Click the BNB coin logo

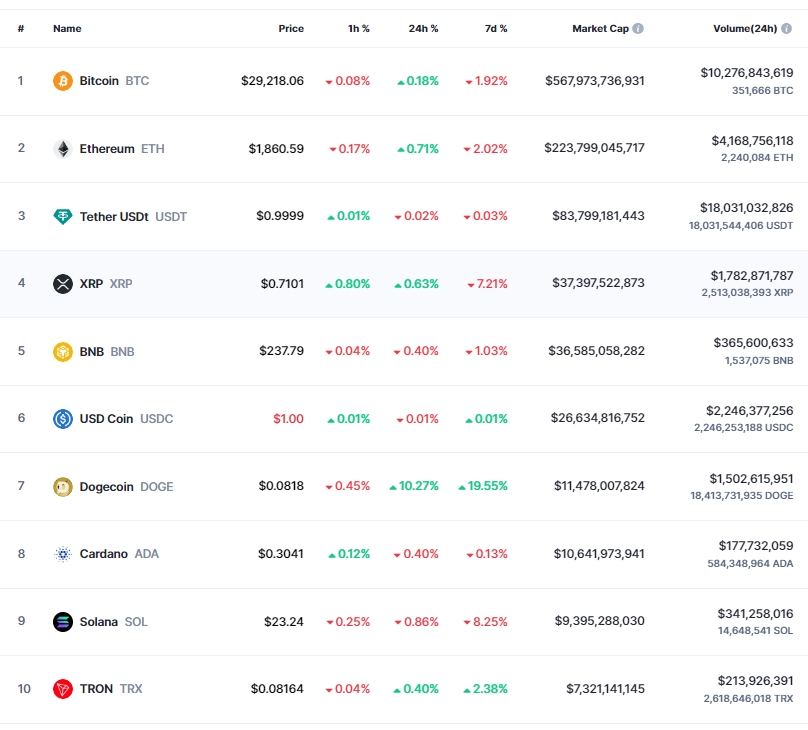pos(63,352)
